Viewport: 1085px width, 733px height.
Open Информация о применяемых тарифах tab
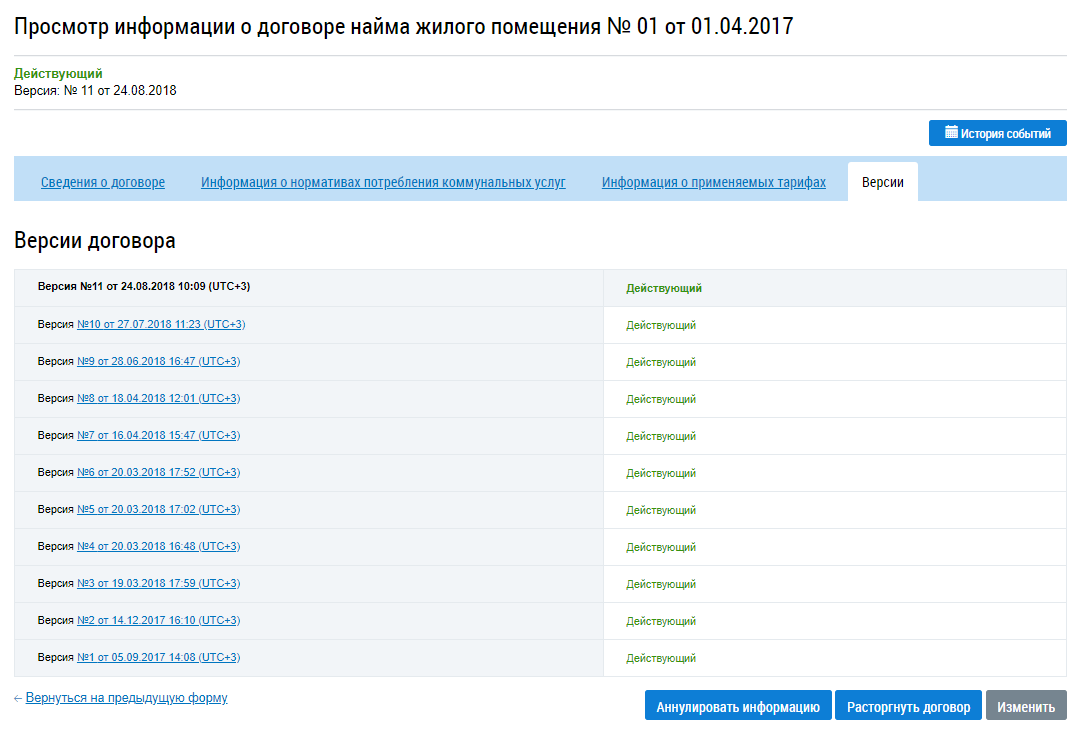click(x=713, y=182)
